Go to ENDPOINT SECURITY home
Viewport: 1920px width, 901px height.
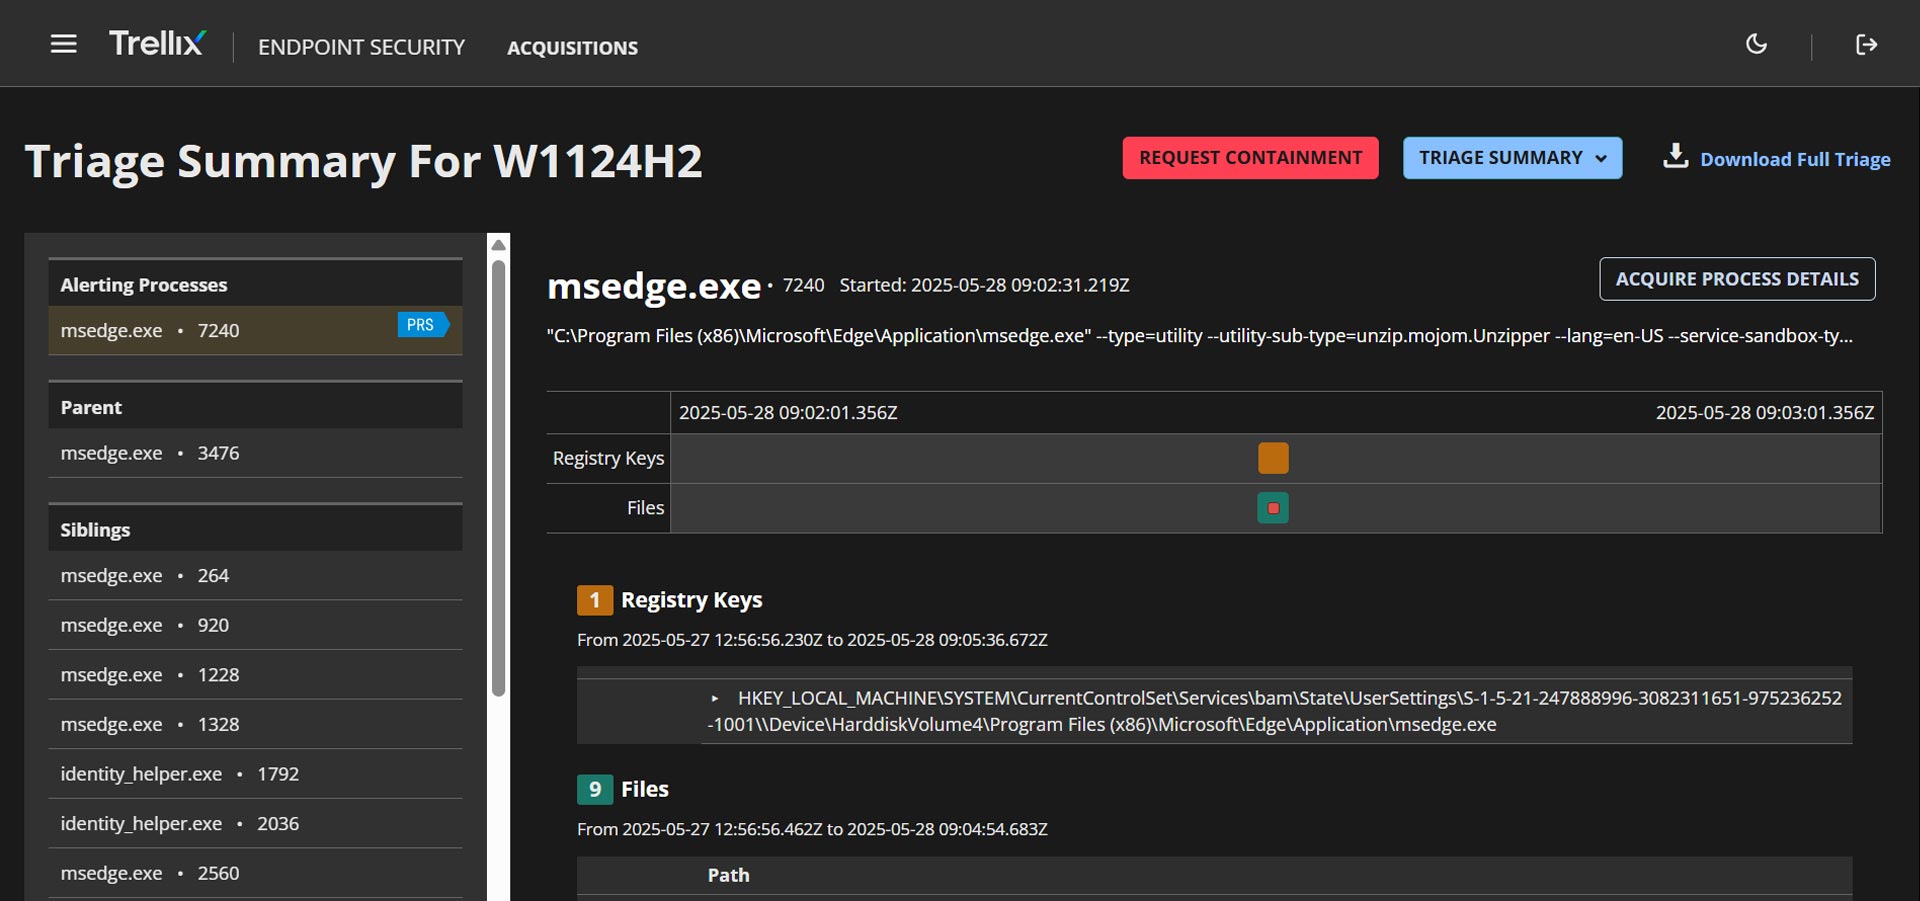pos(361,47)
